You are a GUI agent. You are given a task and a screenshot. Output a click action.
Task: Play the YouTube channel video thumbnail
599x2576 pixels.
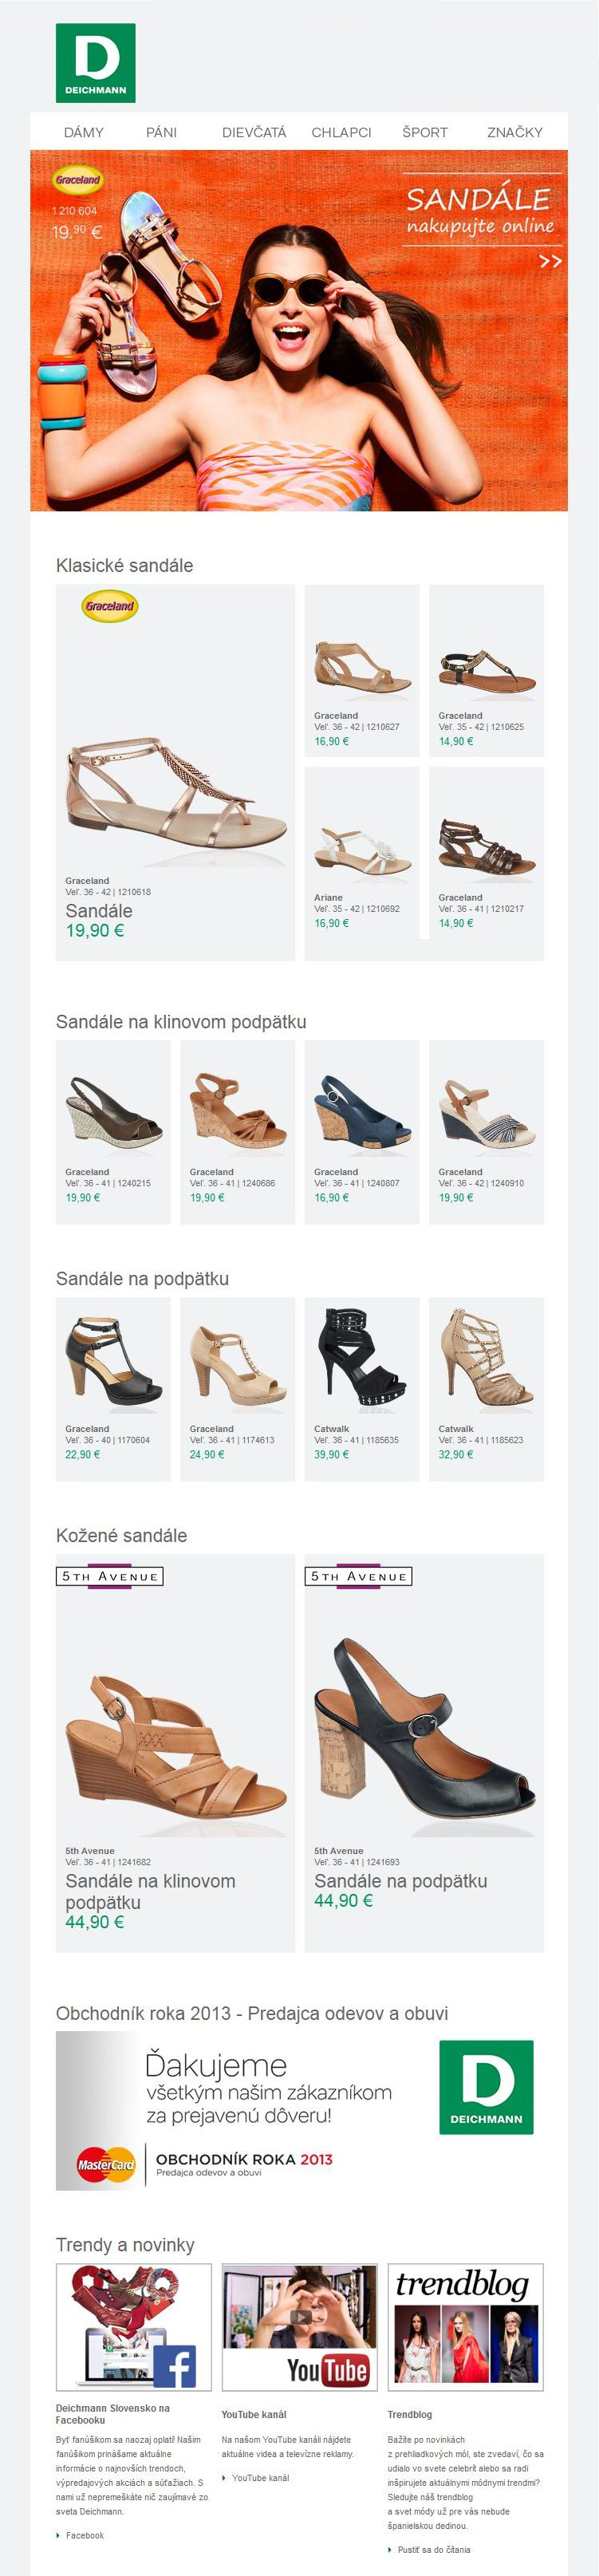pyautogui.click(x=300, y=2327)
